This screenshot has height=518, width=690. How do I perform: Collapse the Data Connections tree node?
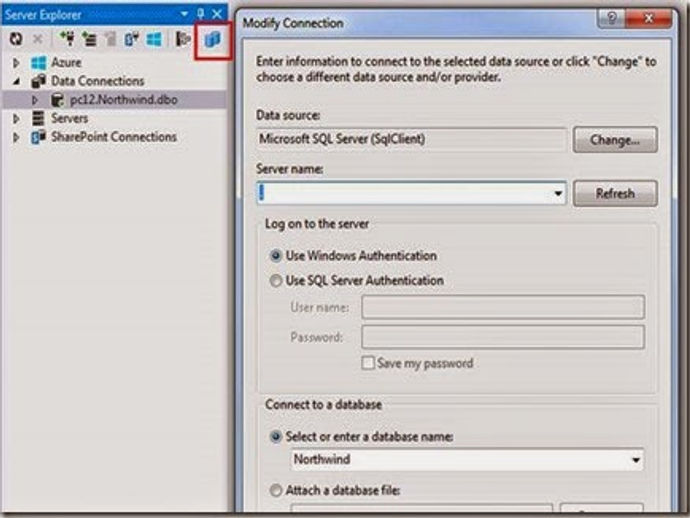(17, 81)
